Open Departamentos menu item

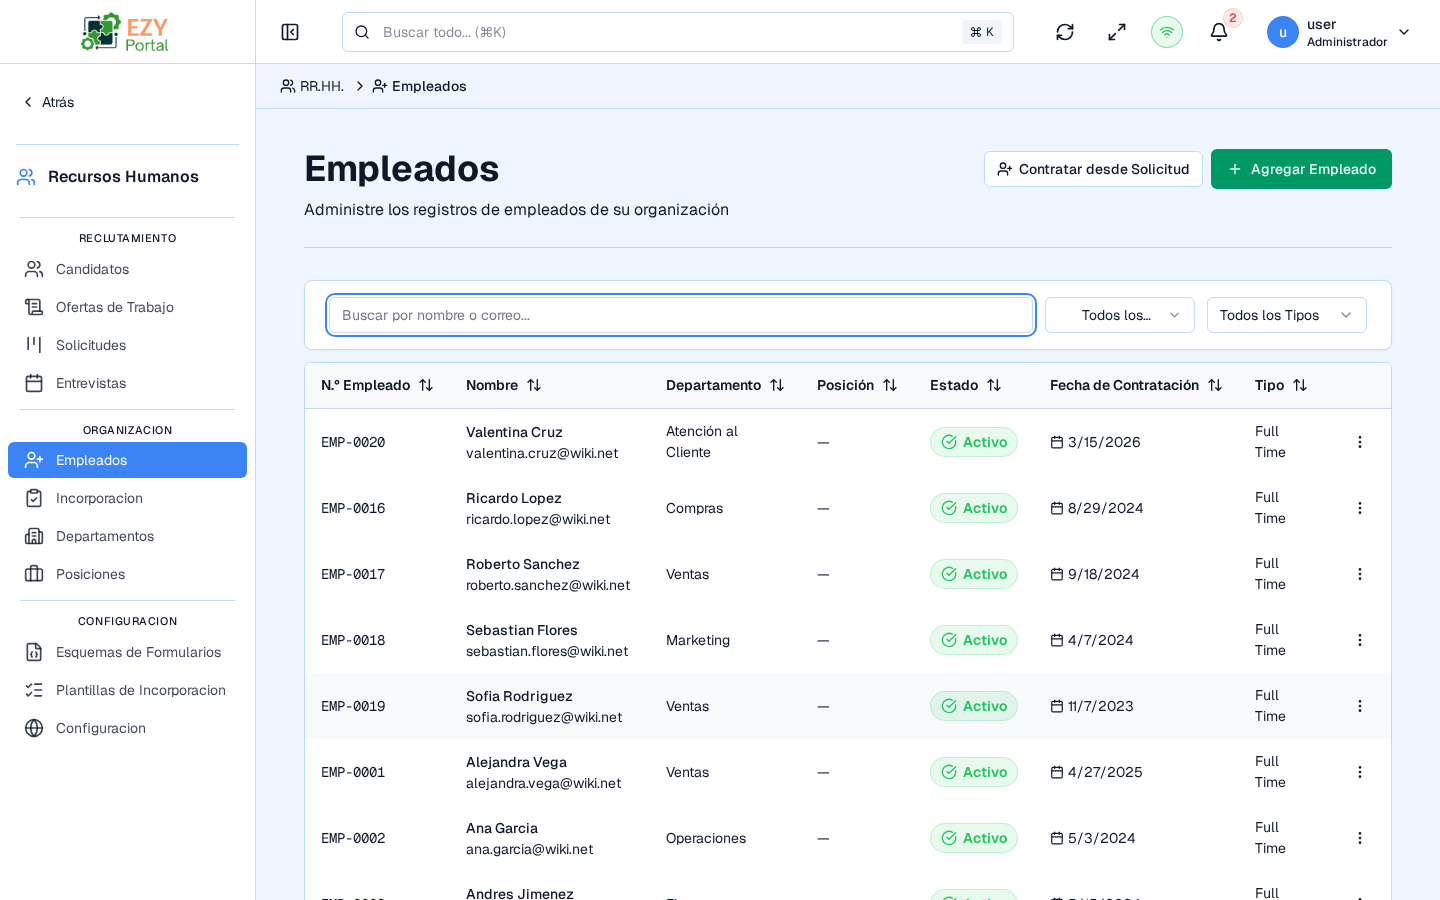coord(127,536)
